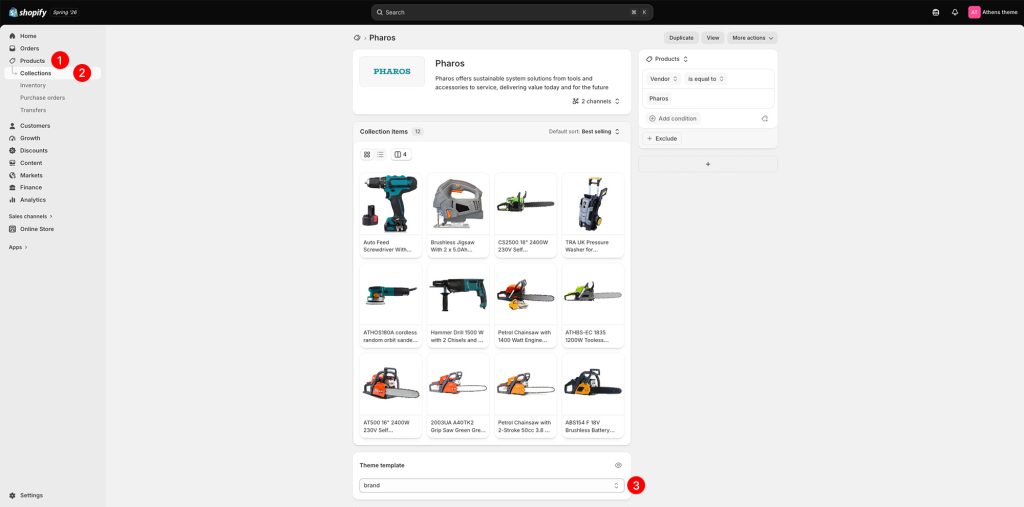Image resolution: width=1024 pixels, height=507 pixels.
Task: Change the column count selector showing 4
Action: (x=401, y=155)
